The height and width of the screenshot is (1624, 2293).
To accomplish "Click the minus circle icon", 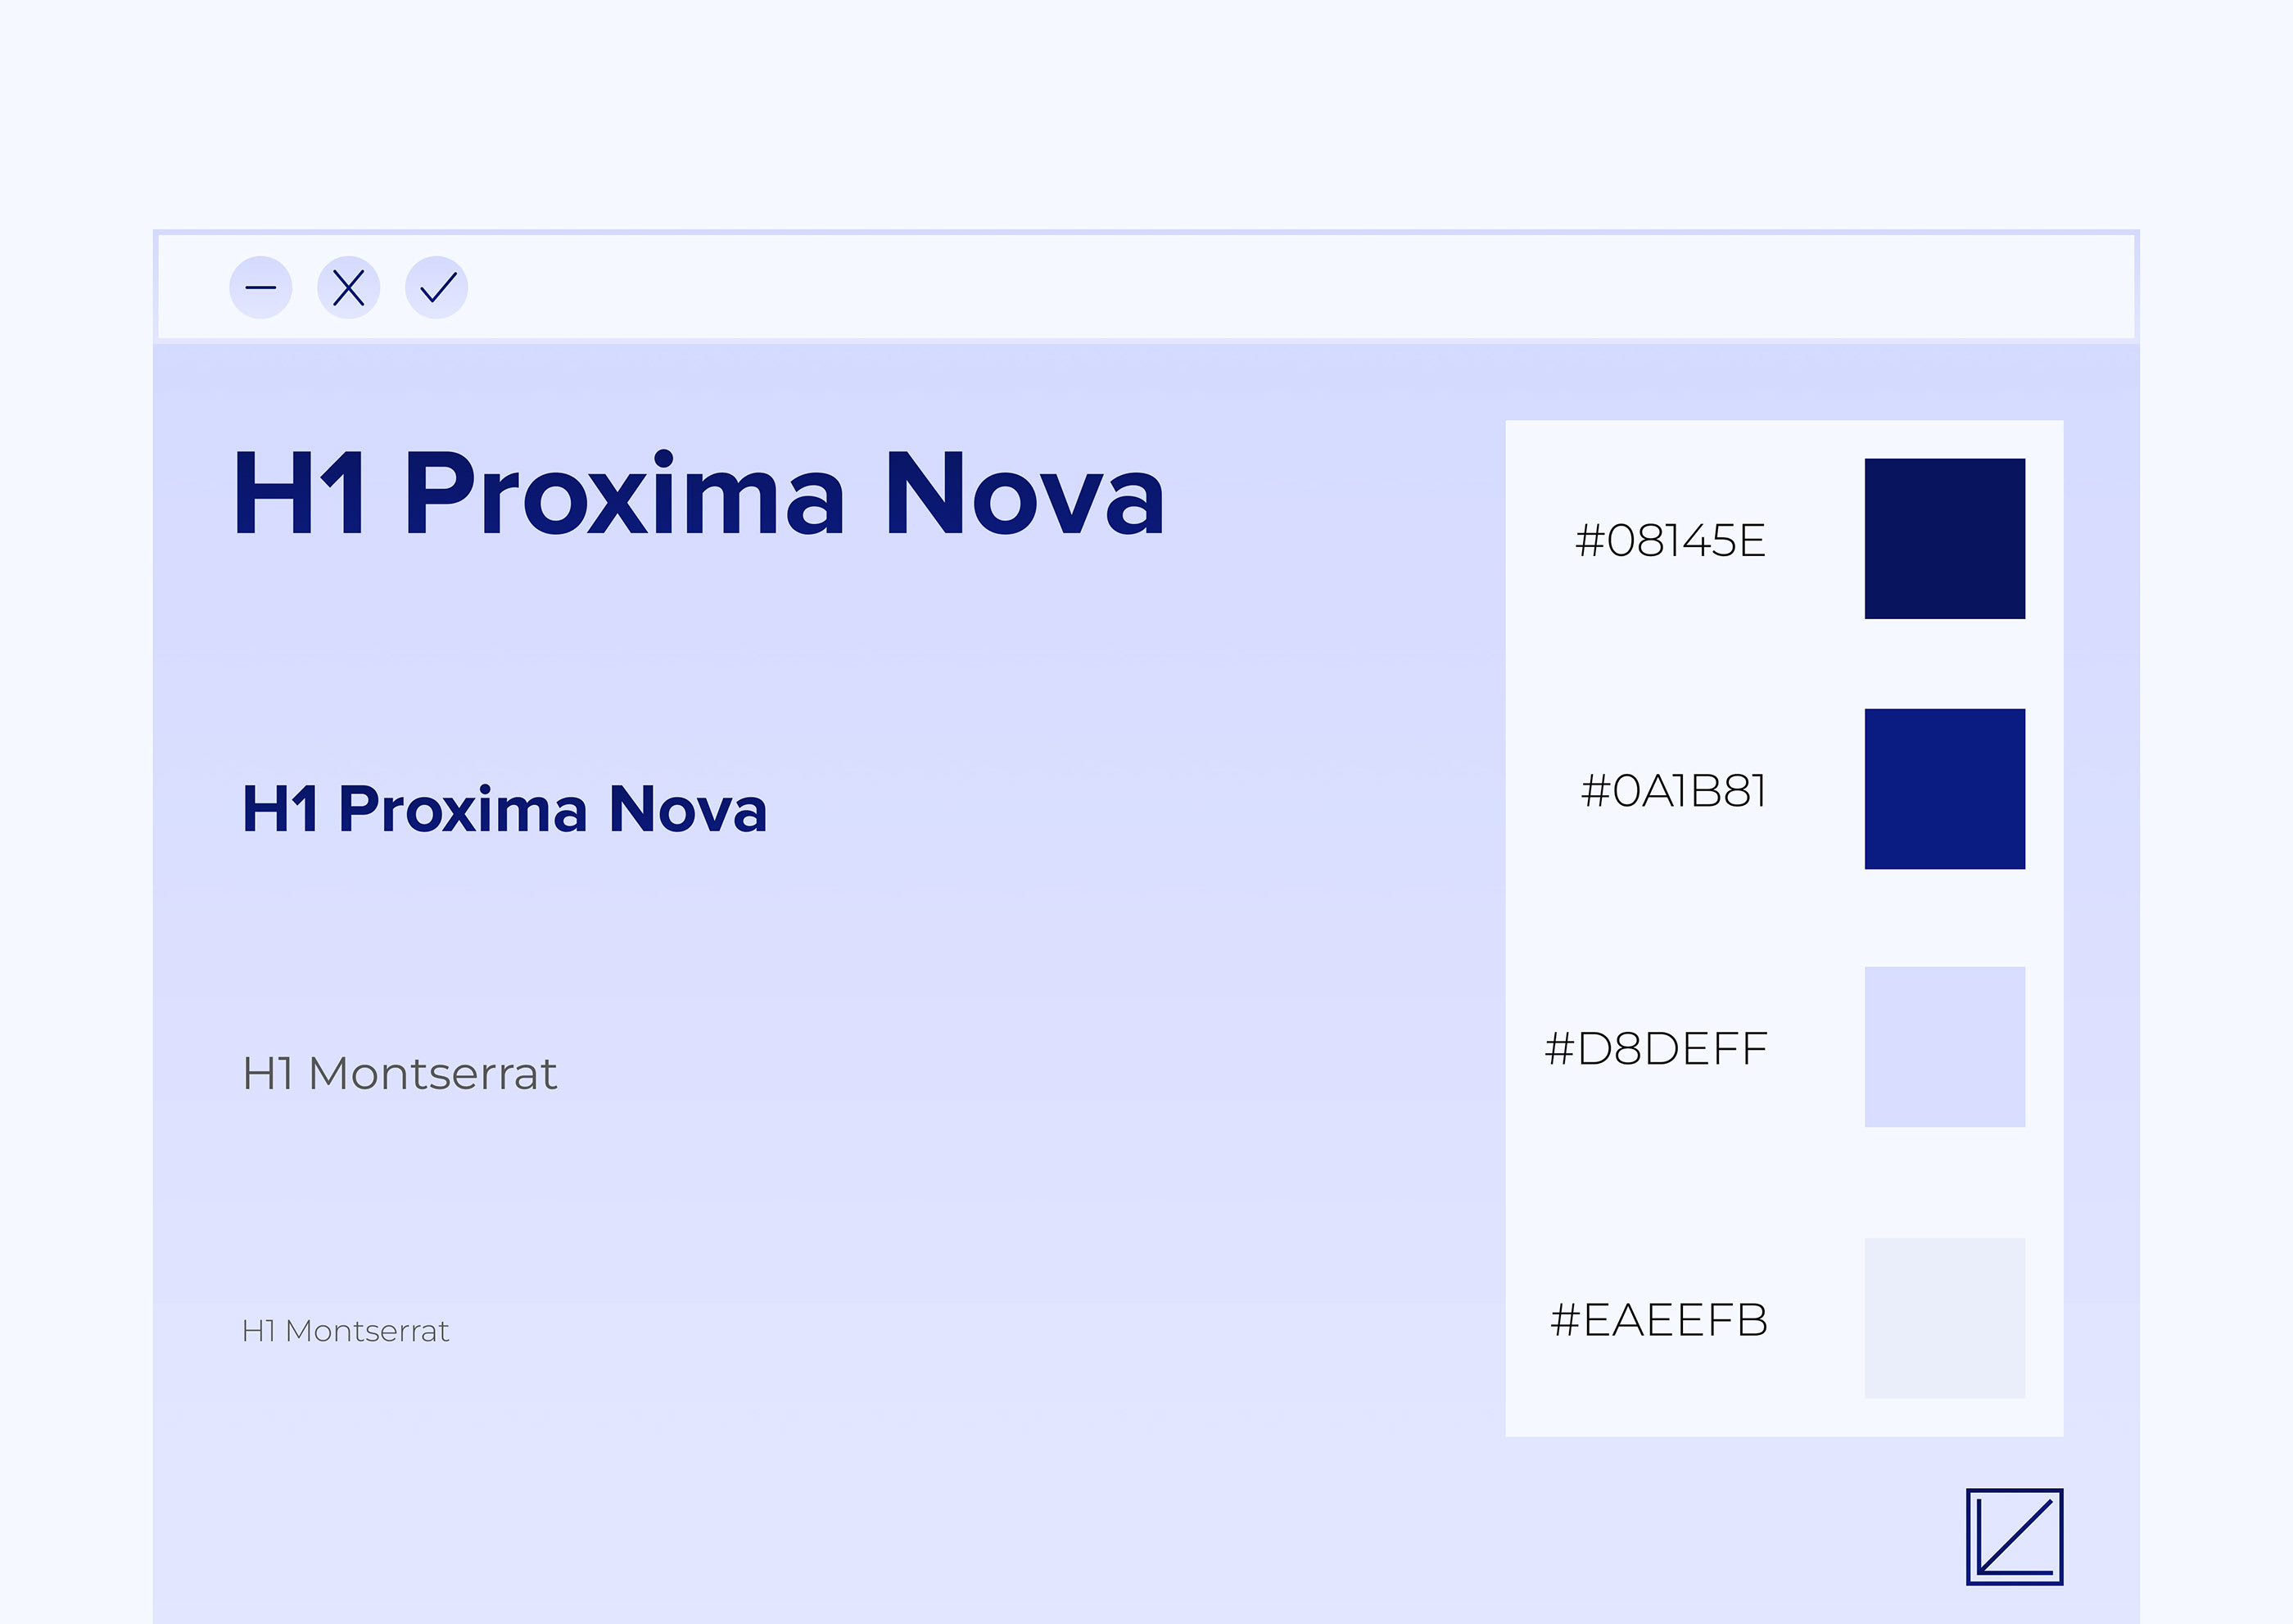I will [260, 288].
